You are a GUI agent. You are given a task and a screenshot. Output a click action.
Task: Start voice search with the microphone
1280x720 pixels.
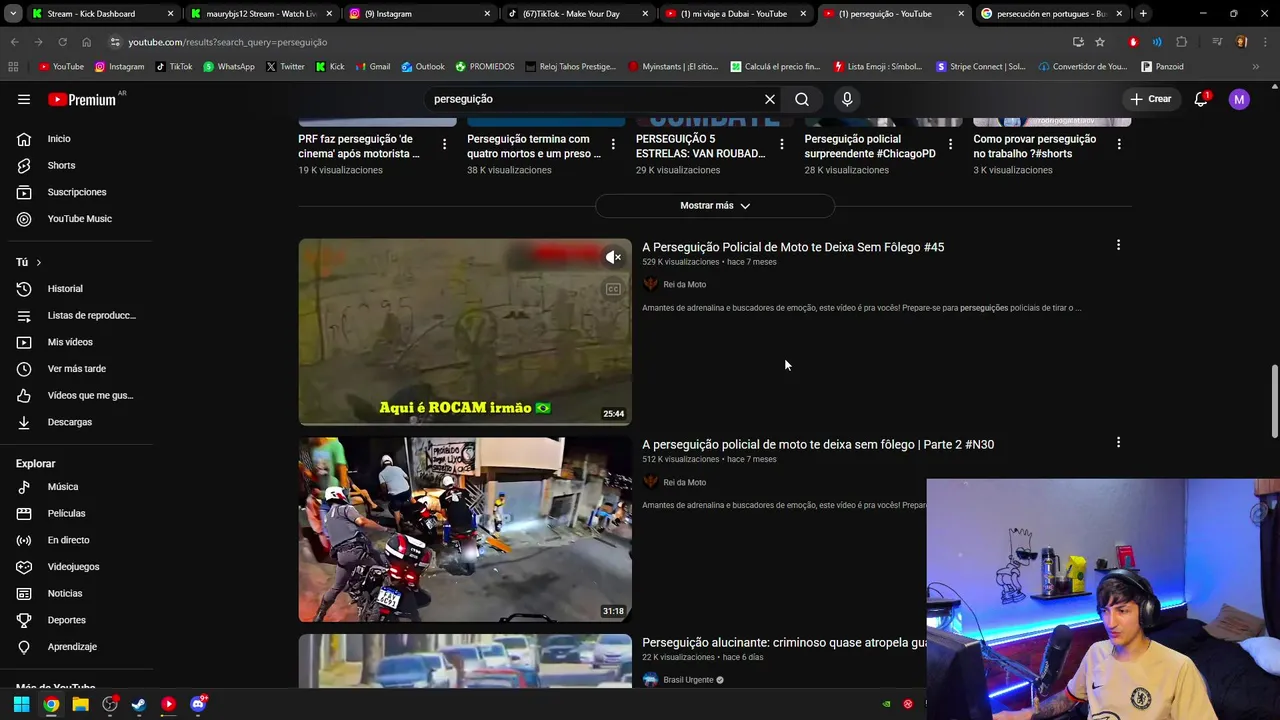coord(847,99)
